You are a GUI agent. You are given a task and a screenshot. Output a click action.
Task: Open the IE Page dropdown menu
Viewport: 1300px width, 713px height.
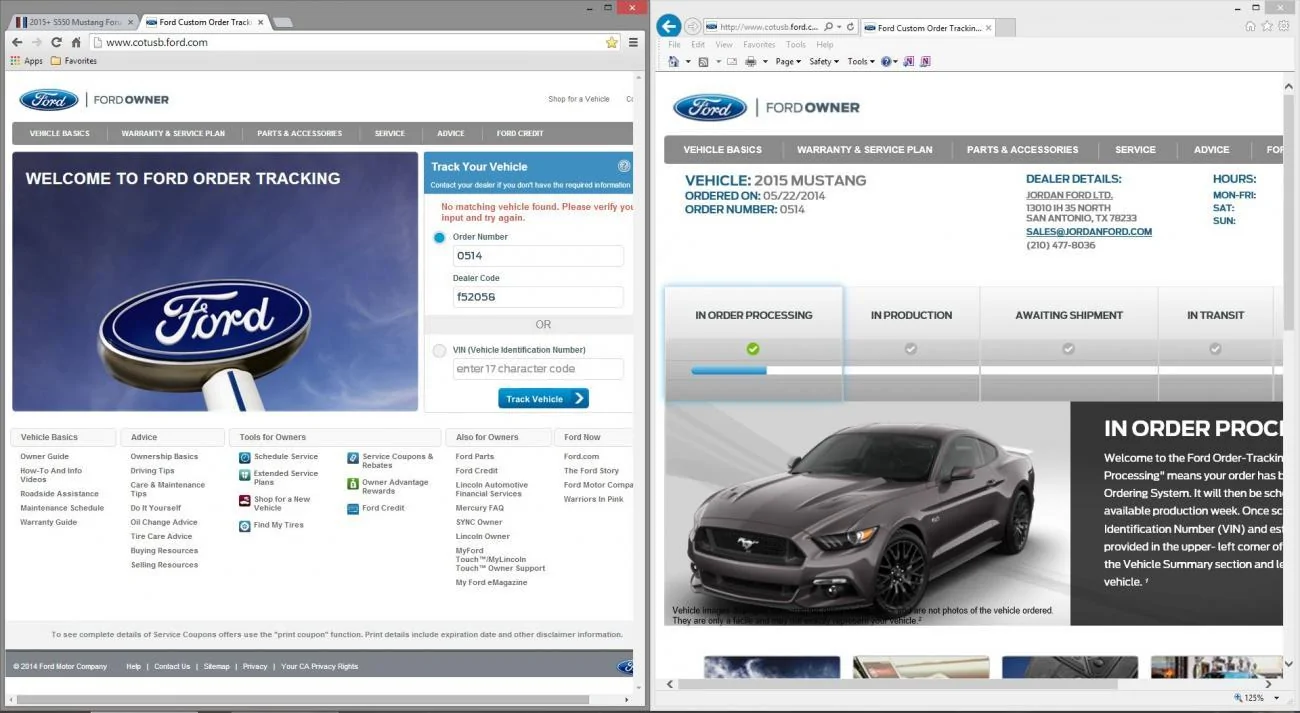tap(788, 61)
